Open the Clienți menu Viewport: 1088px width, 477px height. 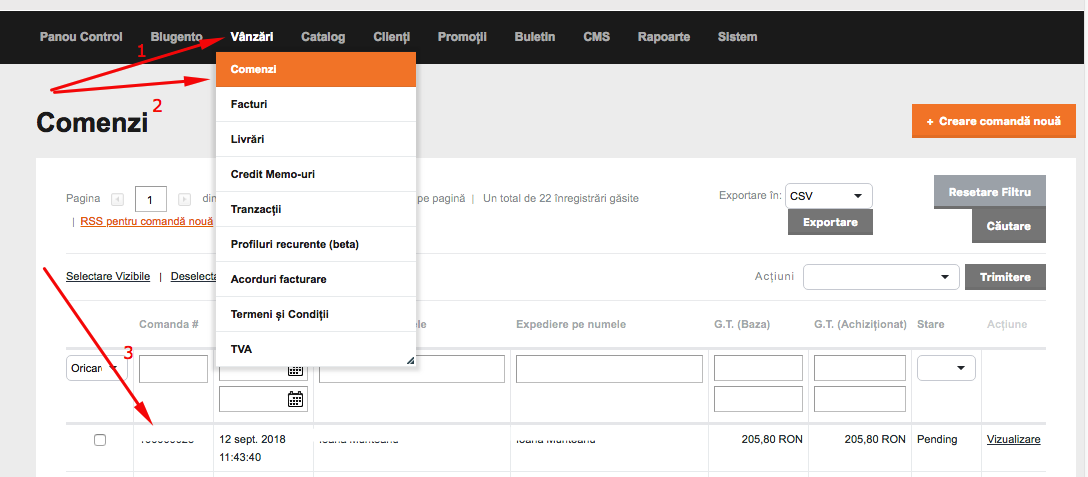(x=391, y=37)
